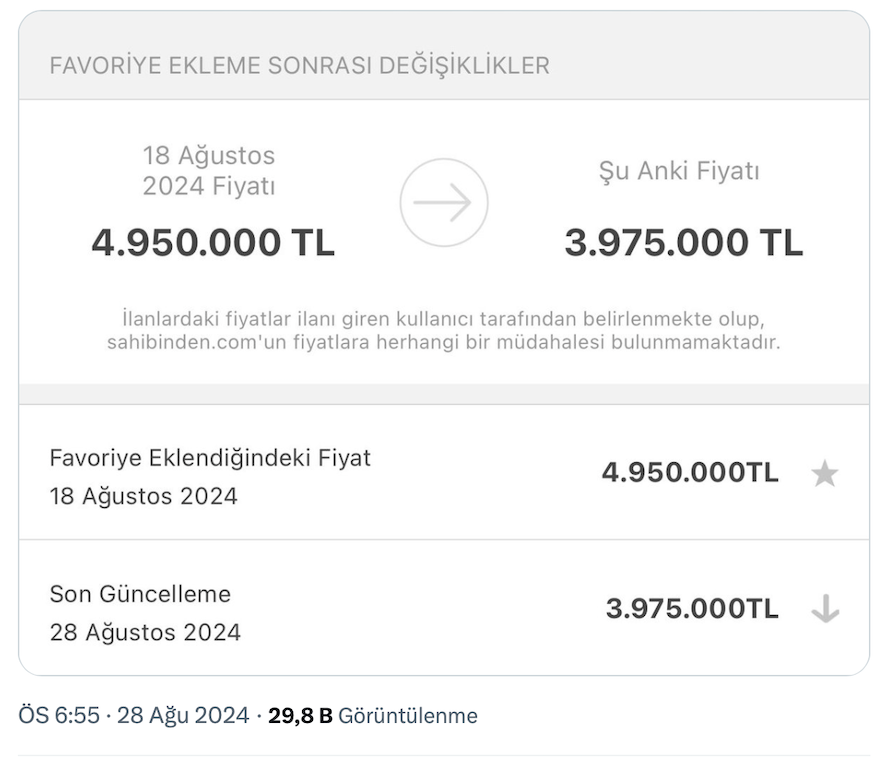Click the Favoriye Eklendiğindeki Fiyat row title
892x760 pixels.
click(x=210, y=458)
